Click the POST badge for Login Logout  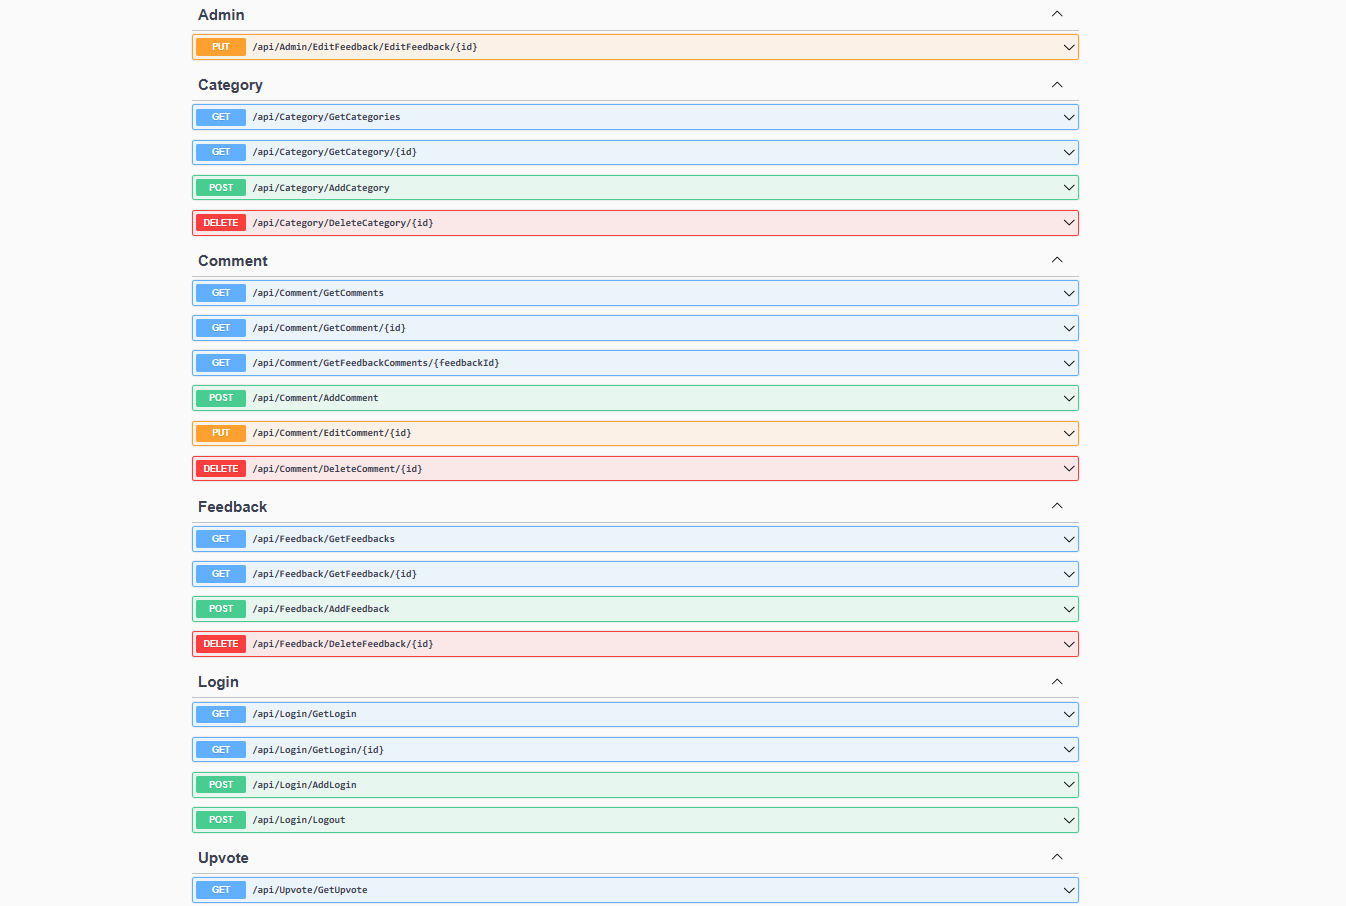[220, 820]
